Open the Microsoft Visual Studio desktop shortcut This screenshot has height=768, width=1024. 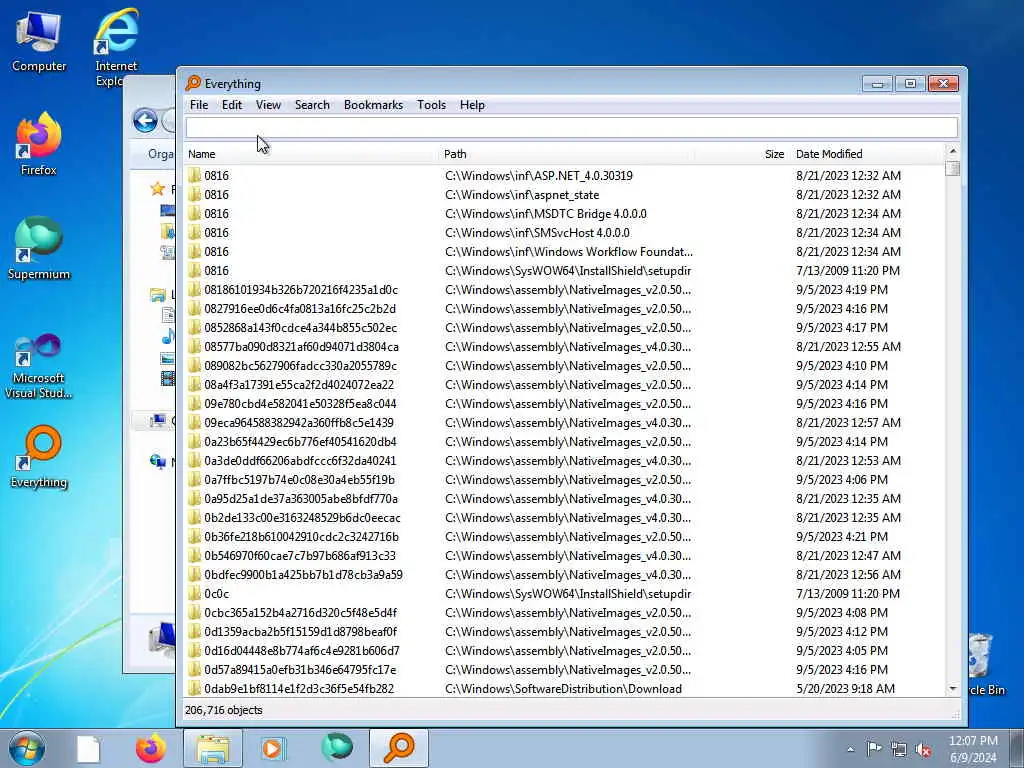39,366
